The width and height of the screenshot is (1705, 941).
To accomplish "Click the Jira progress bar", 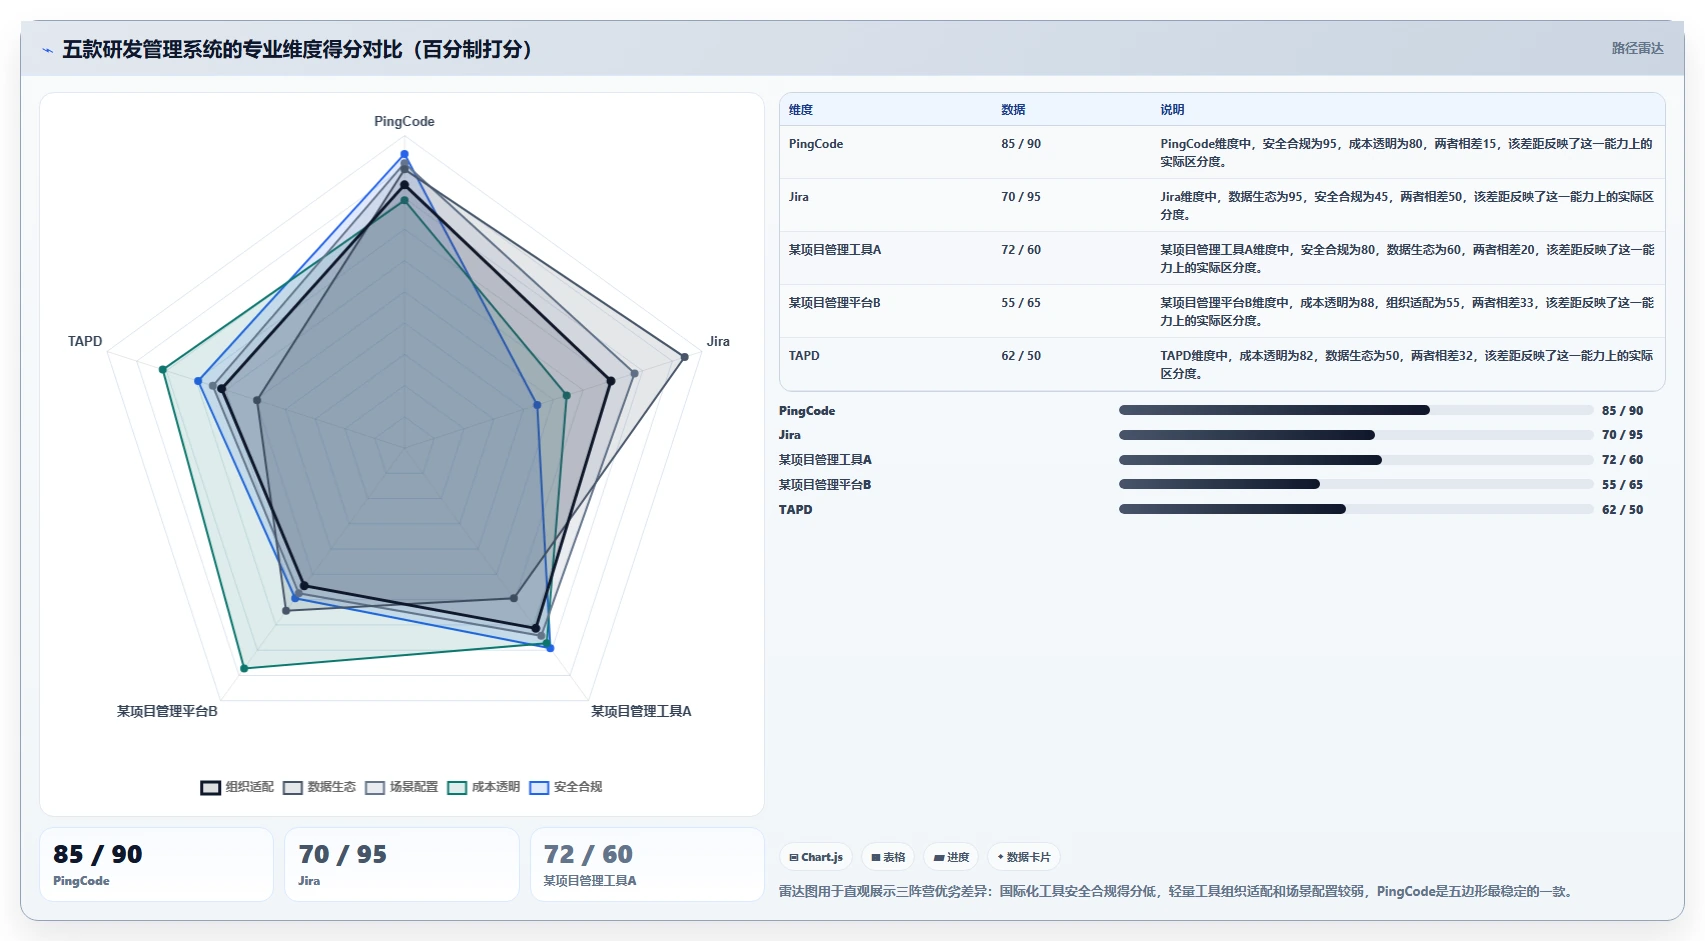I will (1356, 435).
